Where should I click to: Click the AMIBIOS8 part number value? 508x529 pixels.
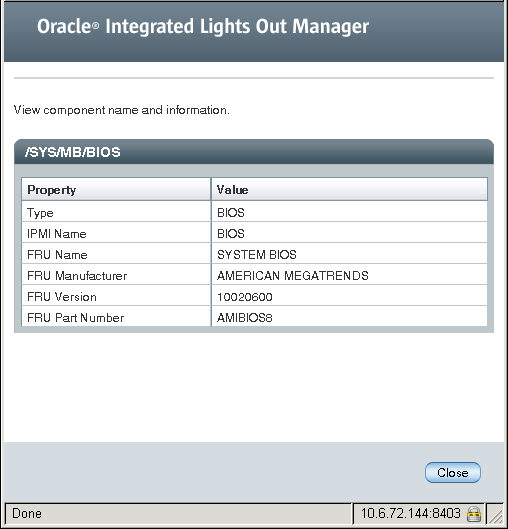pyautogui.click(x=245, y=318)
